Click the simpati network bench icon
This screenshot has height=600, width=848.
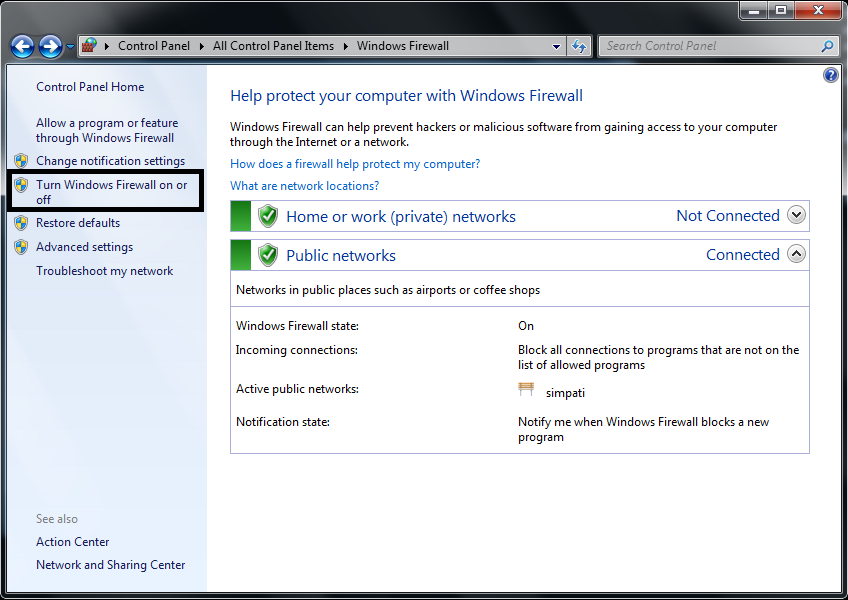pyautogui.click(x=526, y=389)
